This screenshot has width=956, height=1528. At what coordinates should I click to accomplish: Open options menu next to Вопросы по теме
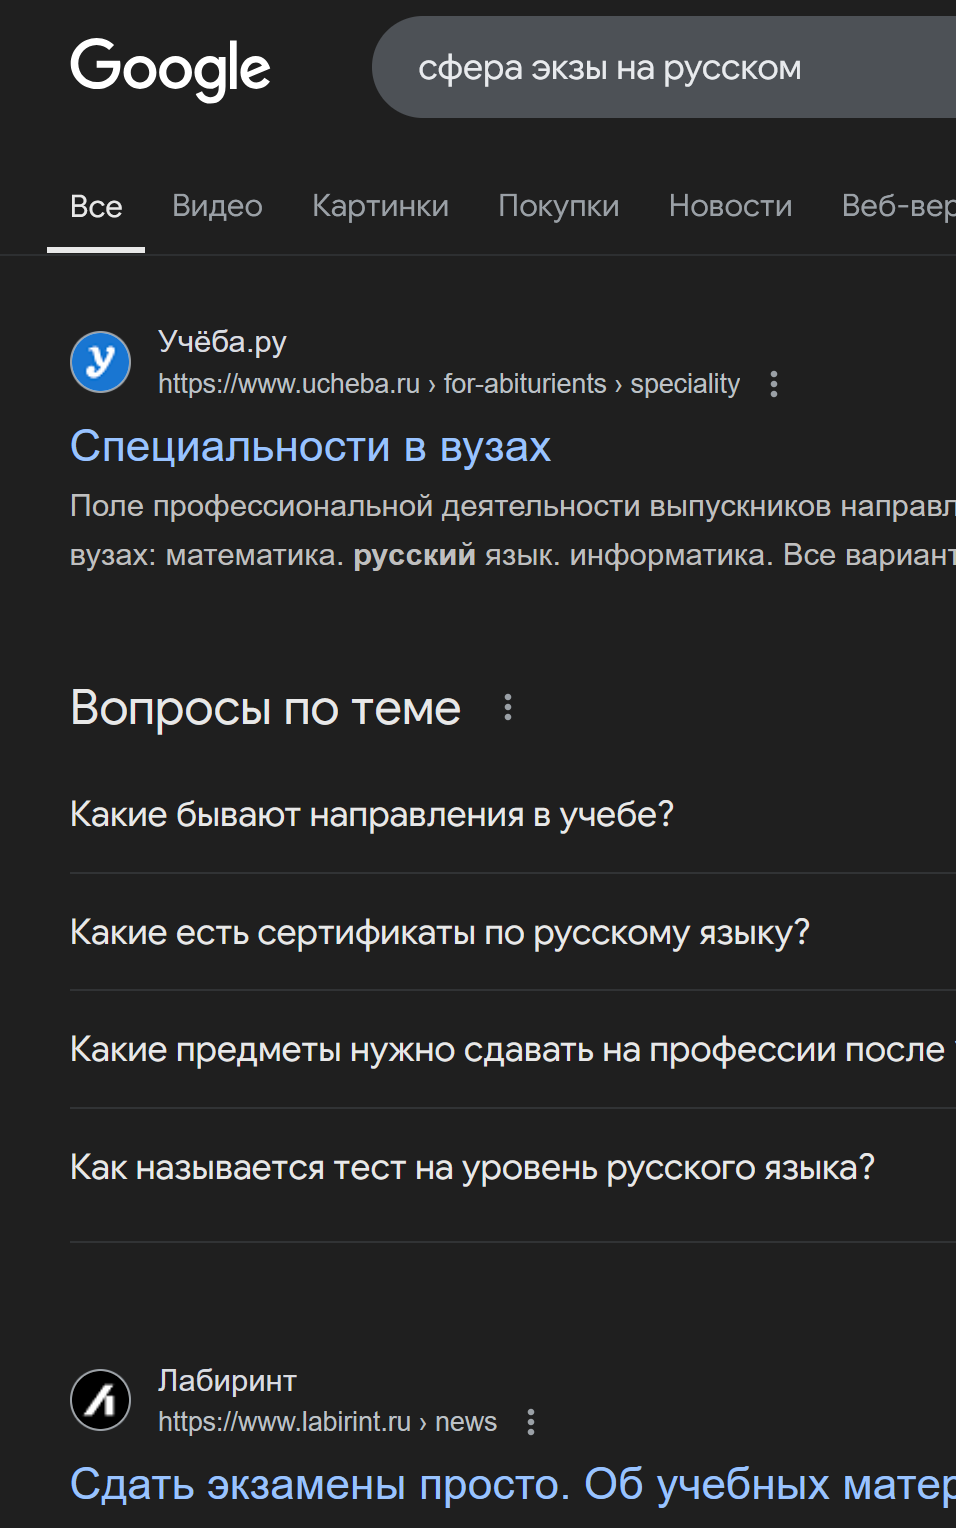coord(508,708)
